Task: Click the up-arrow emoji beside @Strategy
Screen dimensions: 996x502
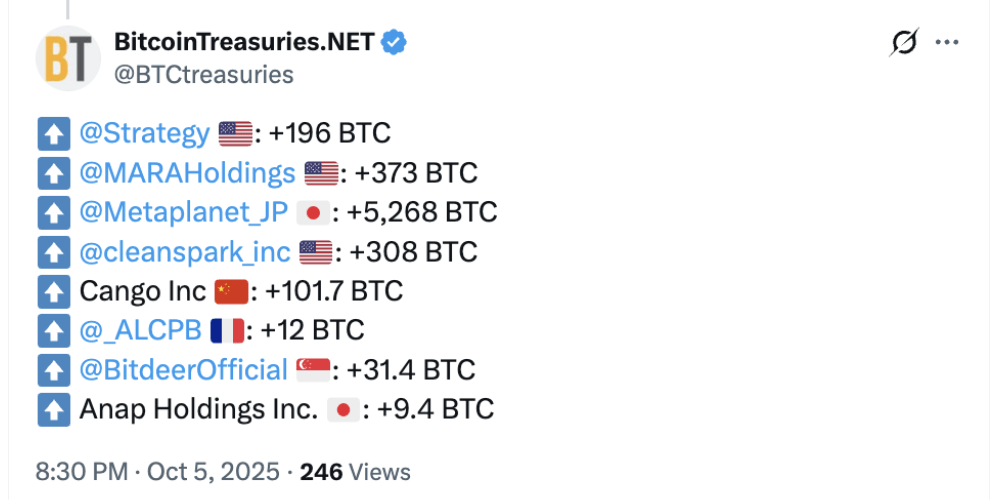Action: [52, 134]
